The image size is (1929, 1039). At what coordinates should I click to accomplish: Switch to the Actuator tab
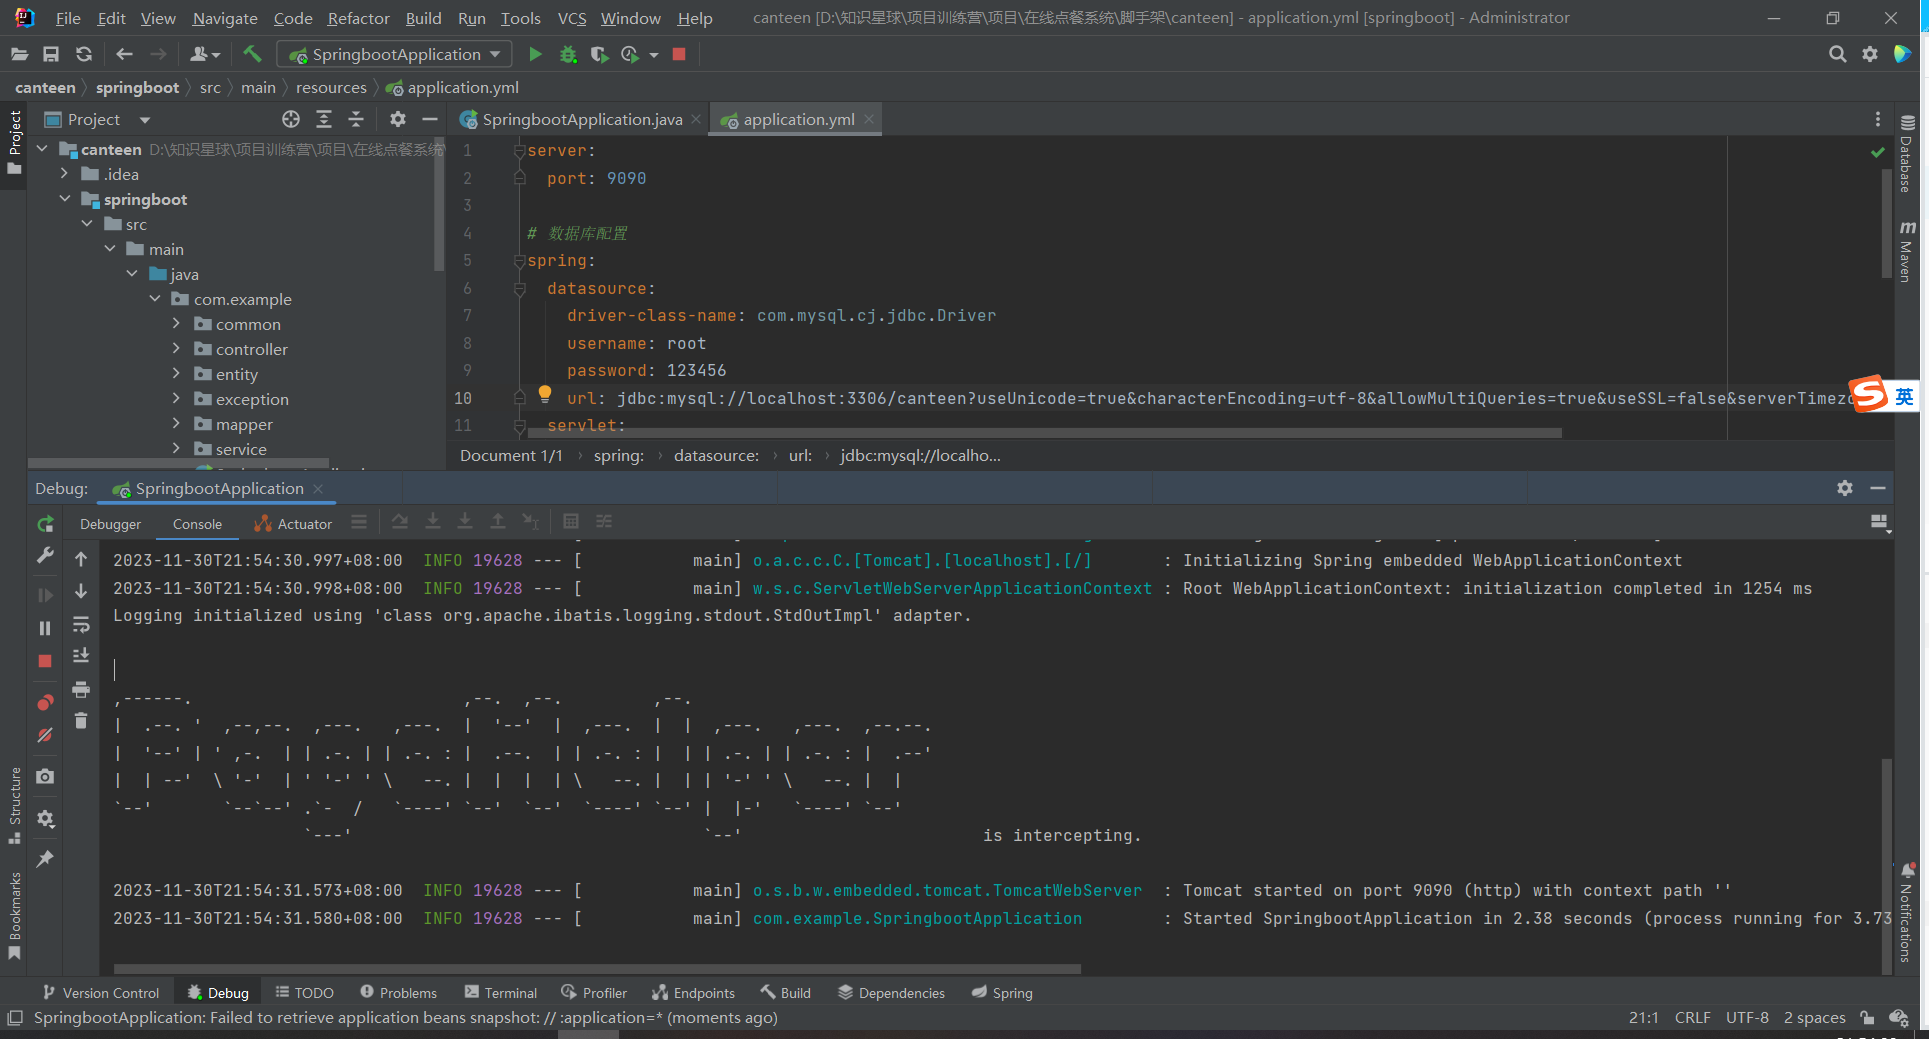[x=293, y=524]
